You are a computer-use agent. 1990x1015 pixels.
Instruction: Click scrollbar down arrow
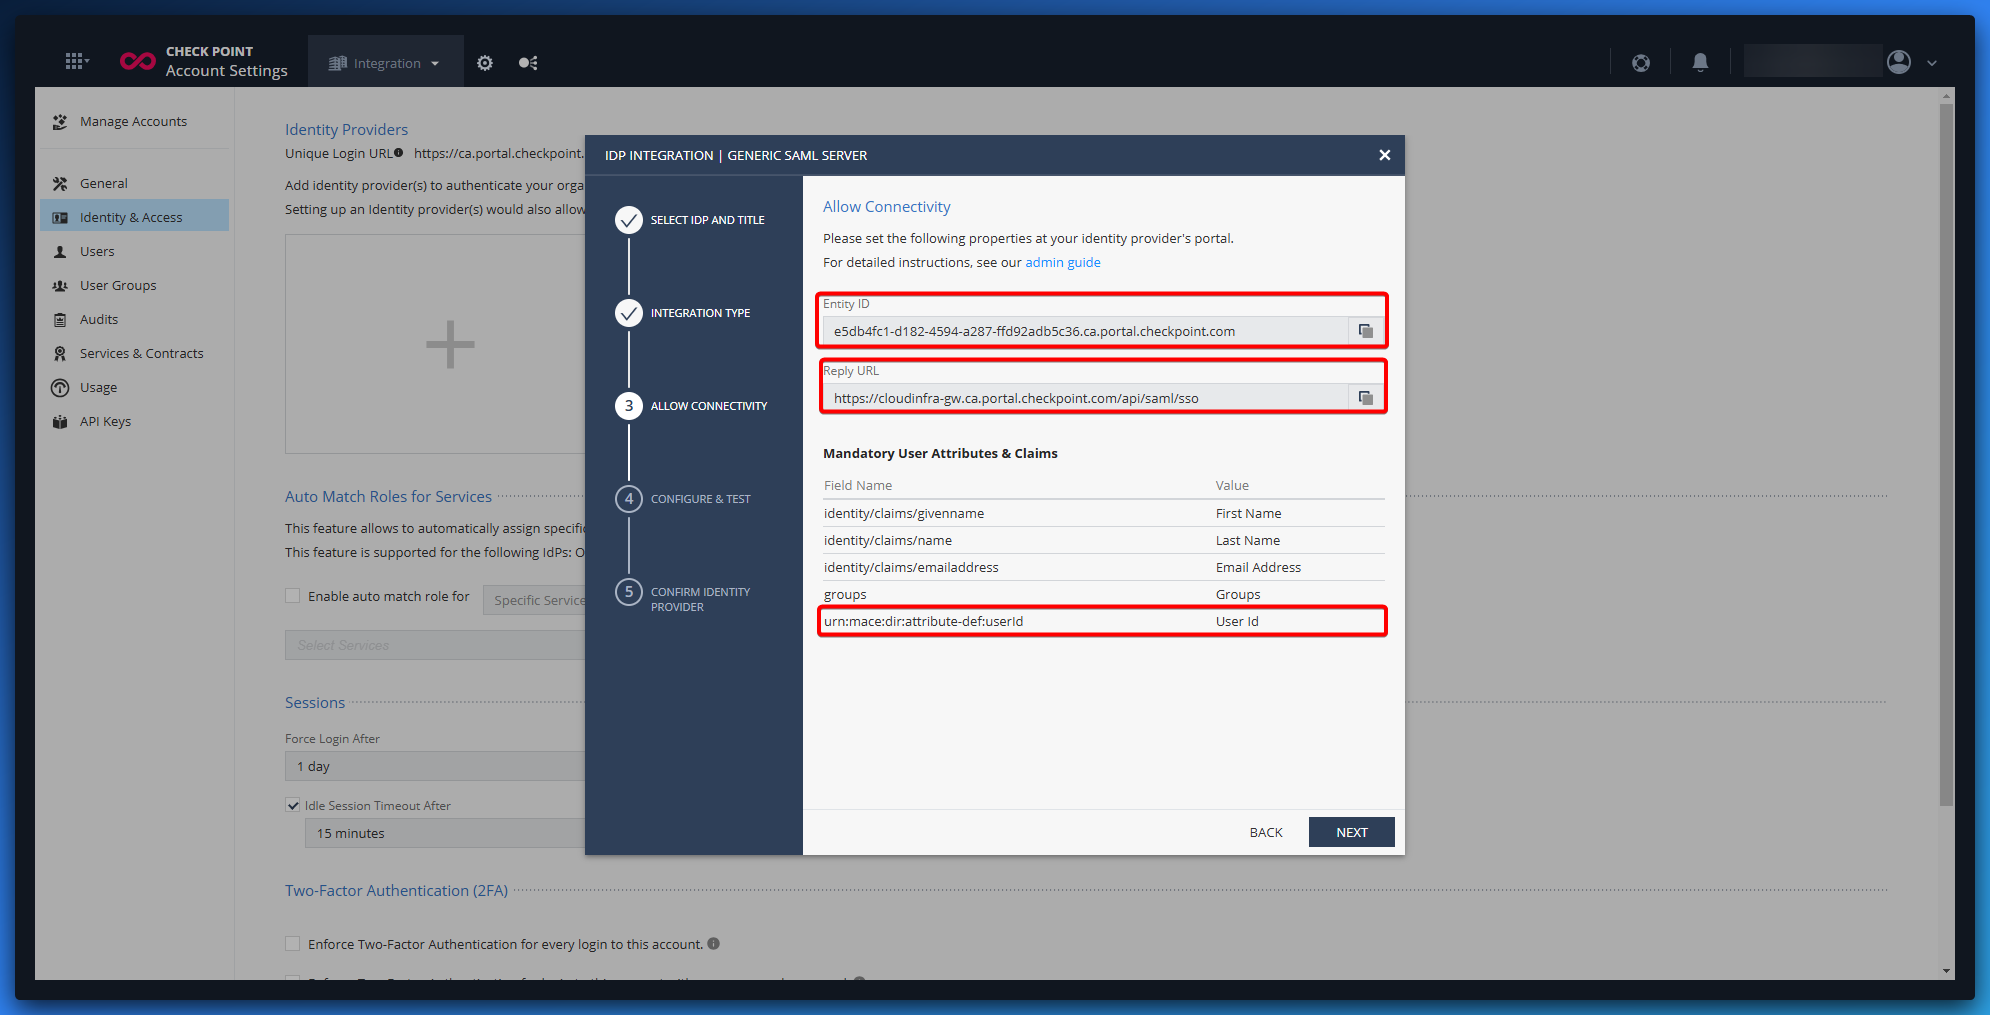[x=1946, y=971]
